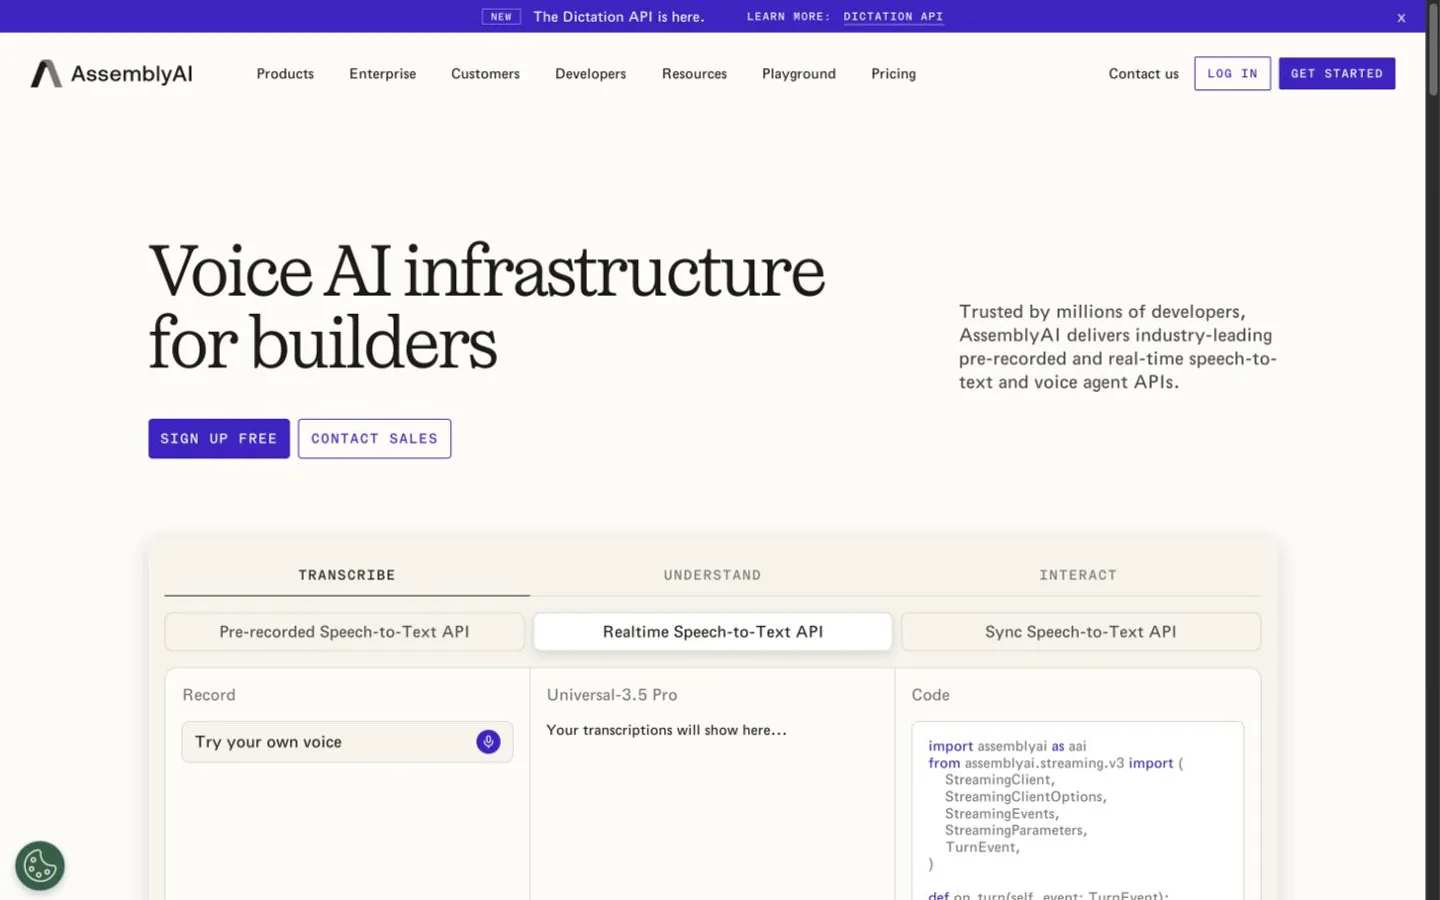Viewport: 1440px width, 900px height.
Task: Dismiss the Dictation API banner
Action: tap(1401, 17)
